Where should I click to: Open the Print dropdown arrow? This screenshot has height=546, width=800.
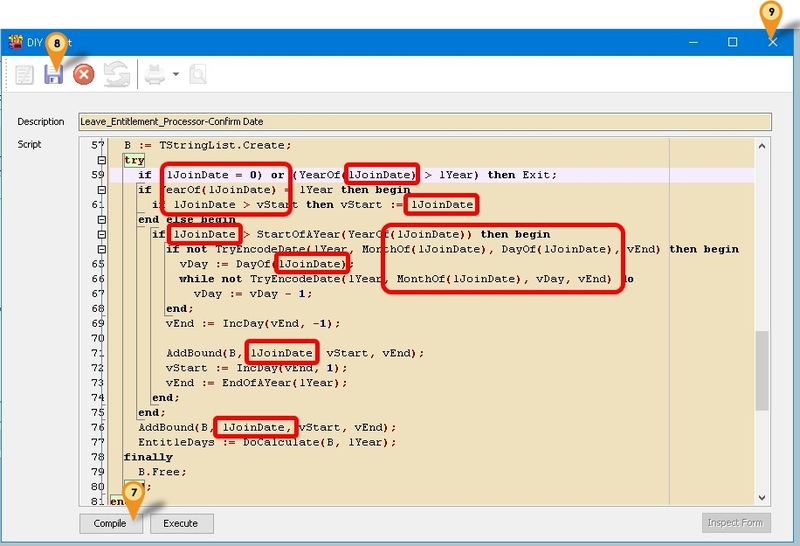point(175,75)
